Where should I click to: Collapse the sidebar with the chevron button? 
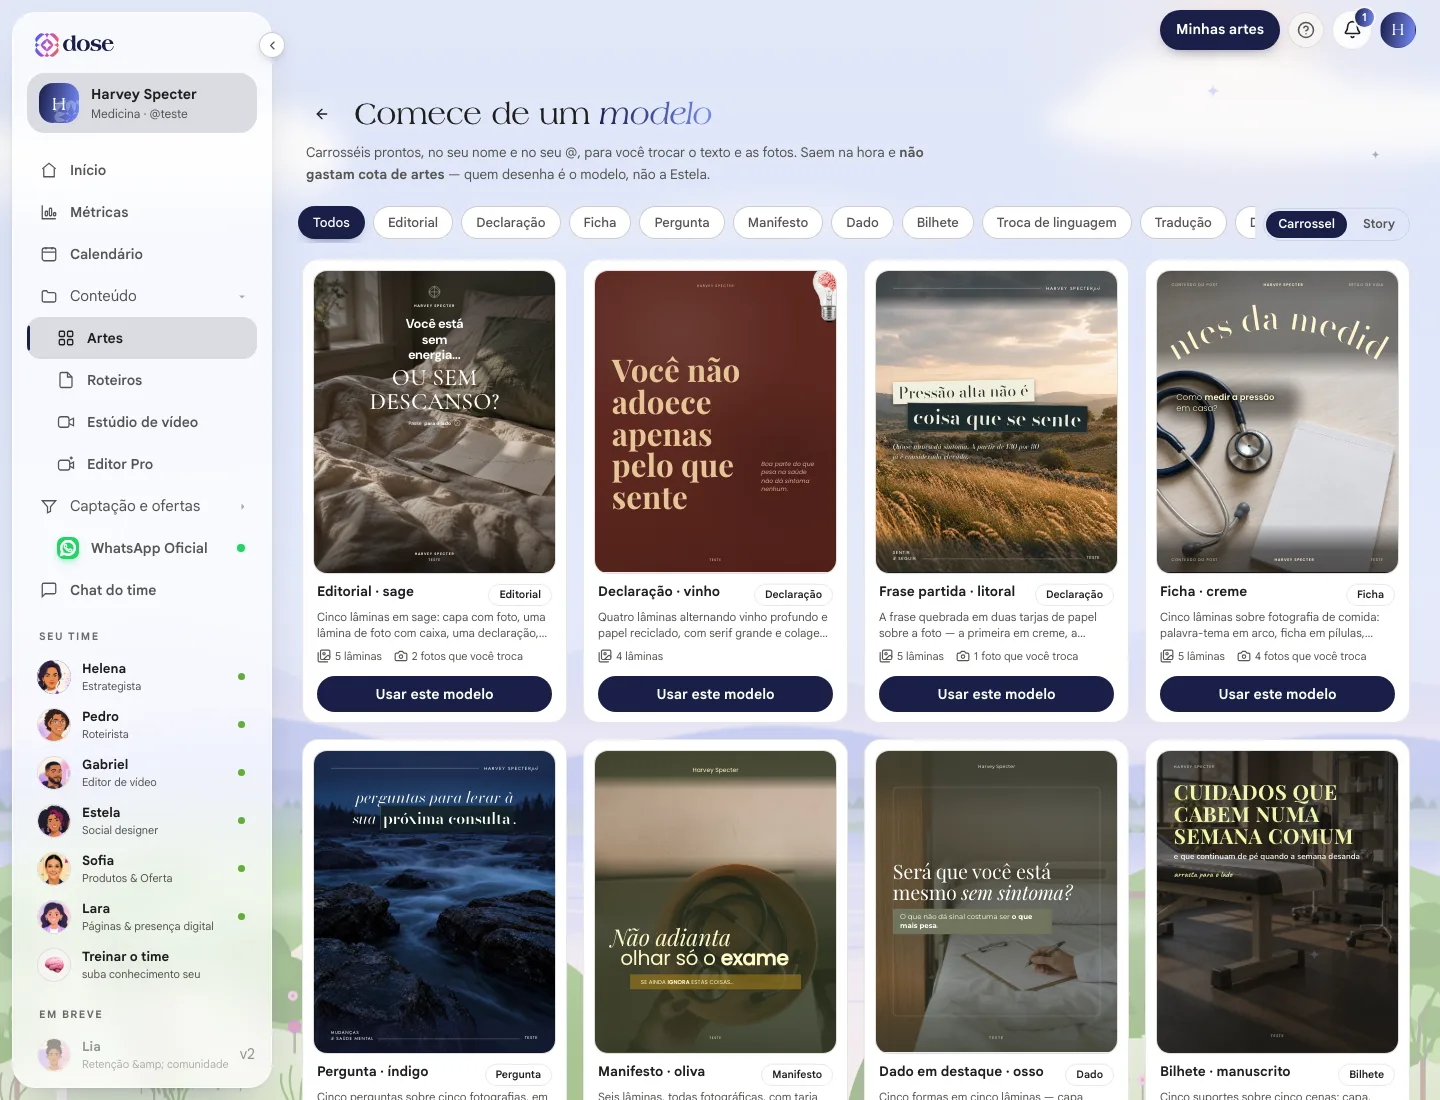pyautogui.click(x=272, y=45)
